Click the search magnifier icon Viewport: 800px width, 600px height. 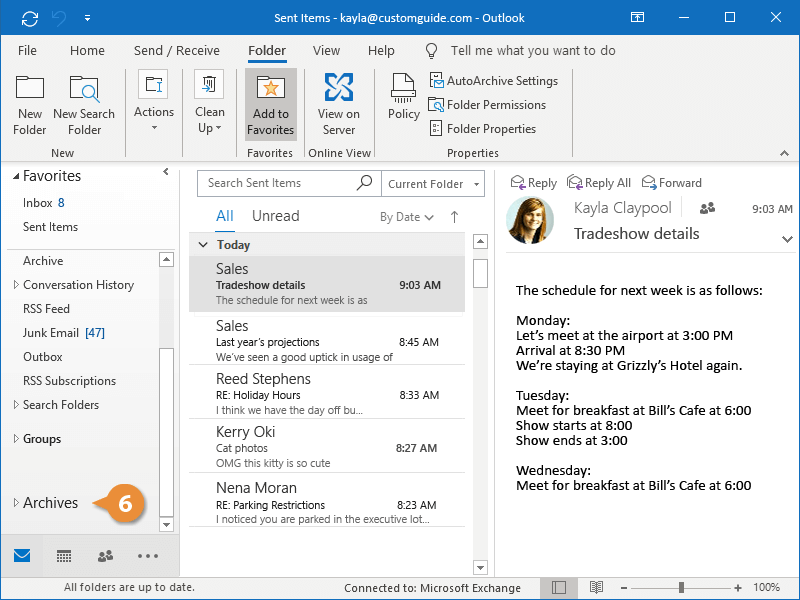[x=364, y=182]
